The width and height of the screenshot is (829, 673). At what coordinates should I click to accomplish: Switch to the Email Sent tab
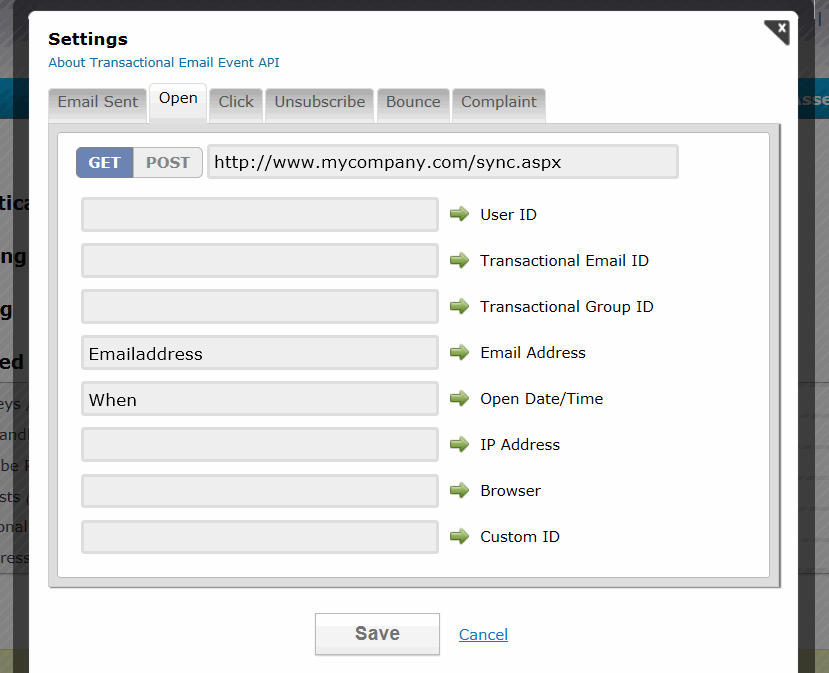[97, 101]
